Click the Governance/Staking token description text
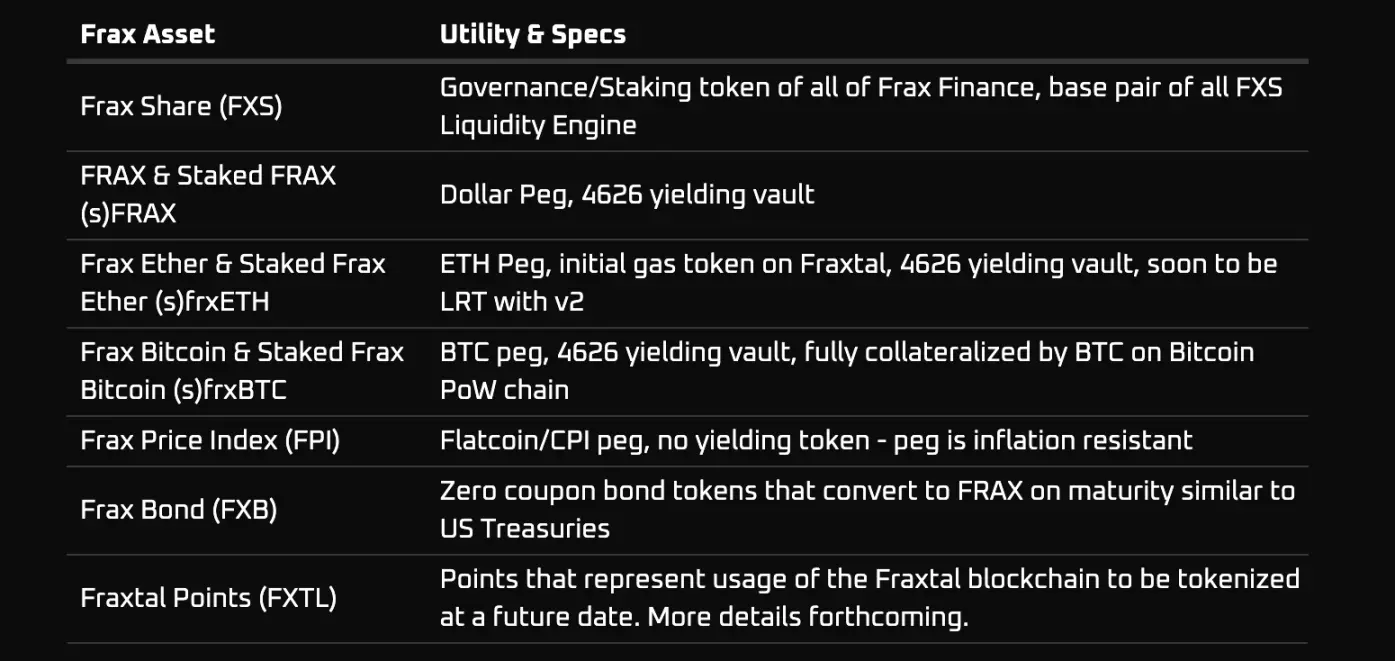This screenshot has height=661, width=1395. click(860, 88)
